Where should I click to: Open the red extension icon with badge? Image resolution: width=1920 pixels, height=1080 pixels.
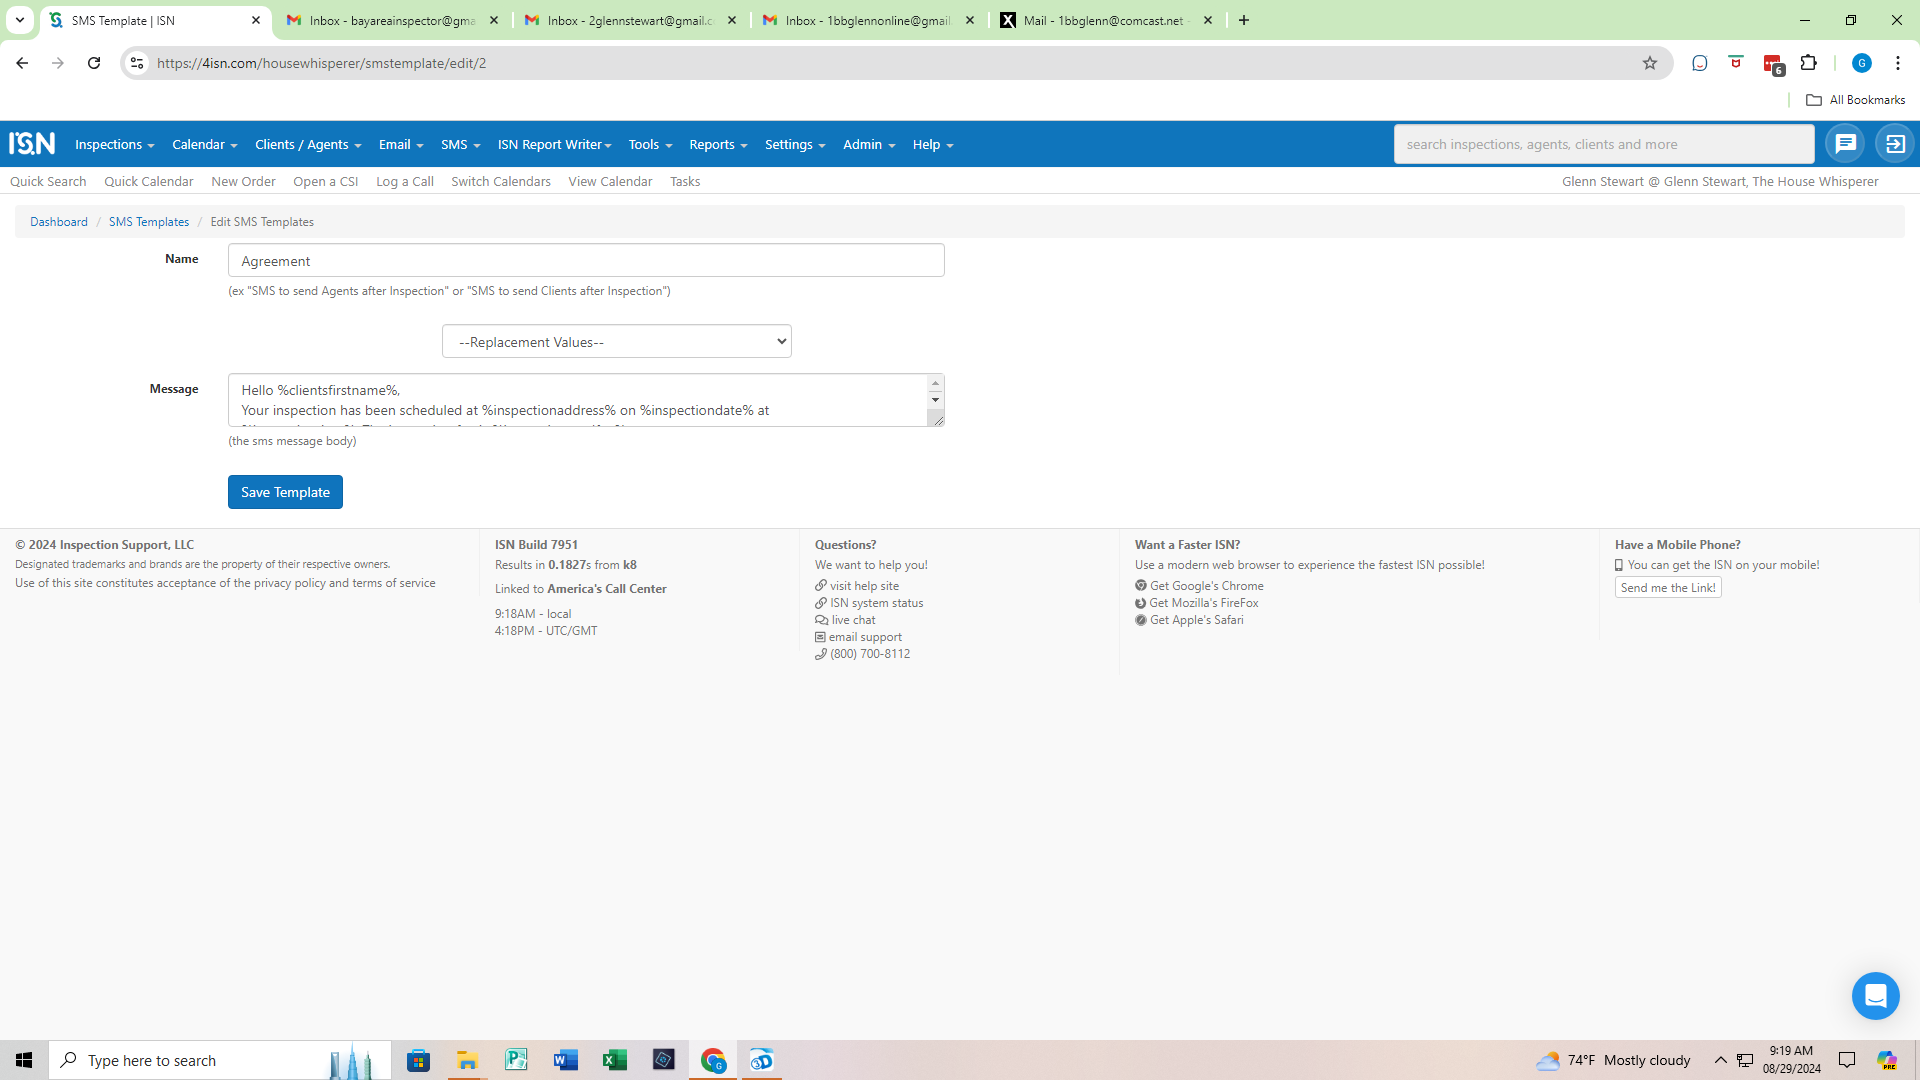click(1773, 64)
